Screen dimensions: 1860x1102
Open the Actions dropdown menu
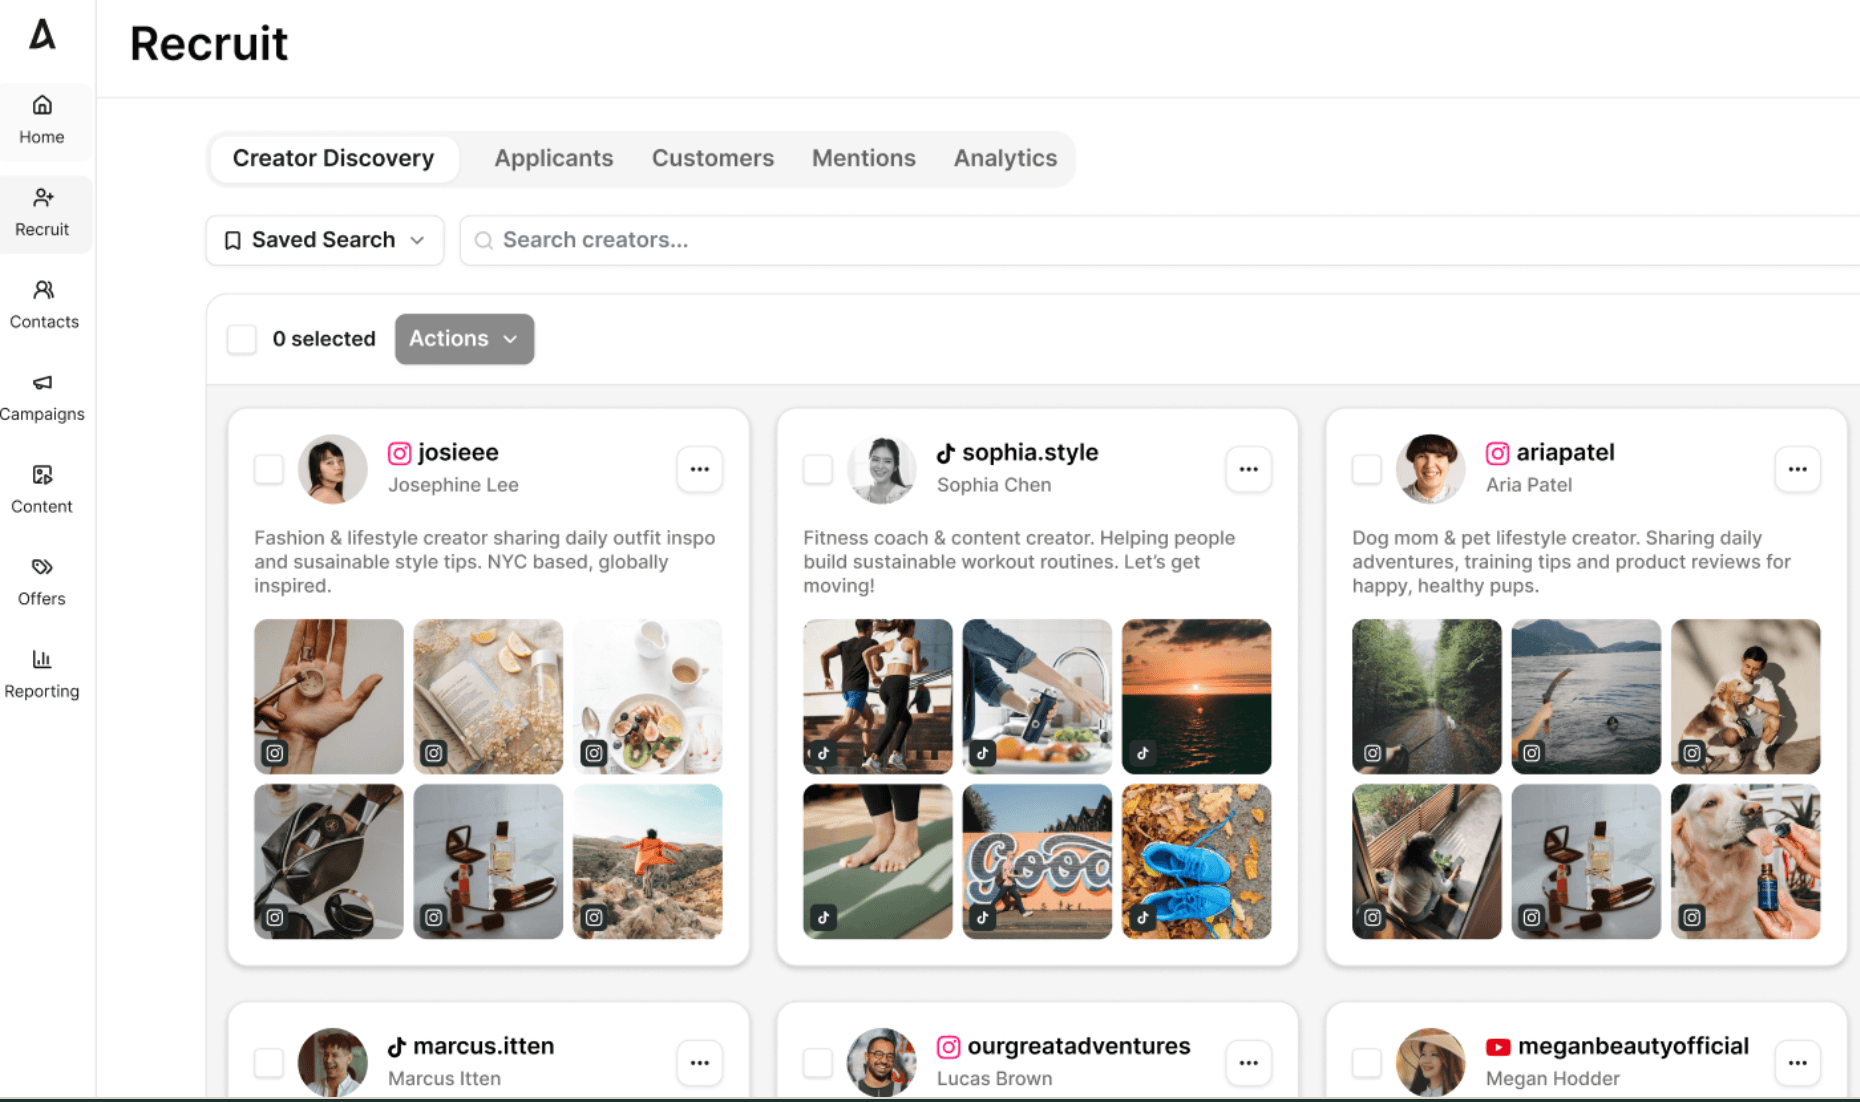(464, 339)
